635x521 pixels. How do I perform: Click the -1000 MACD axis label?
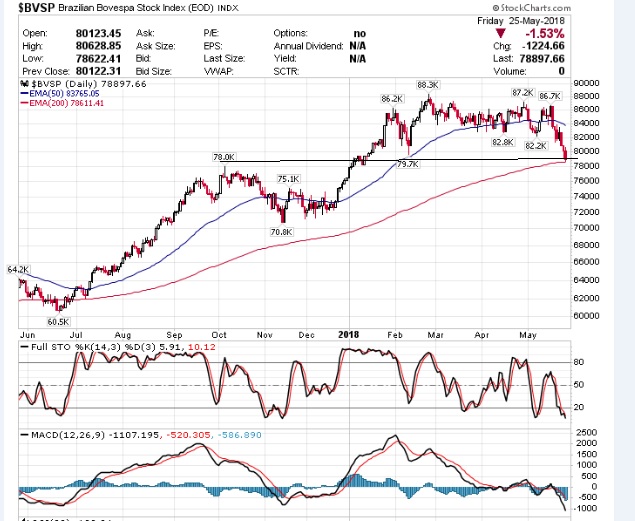click(586, 508)
